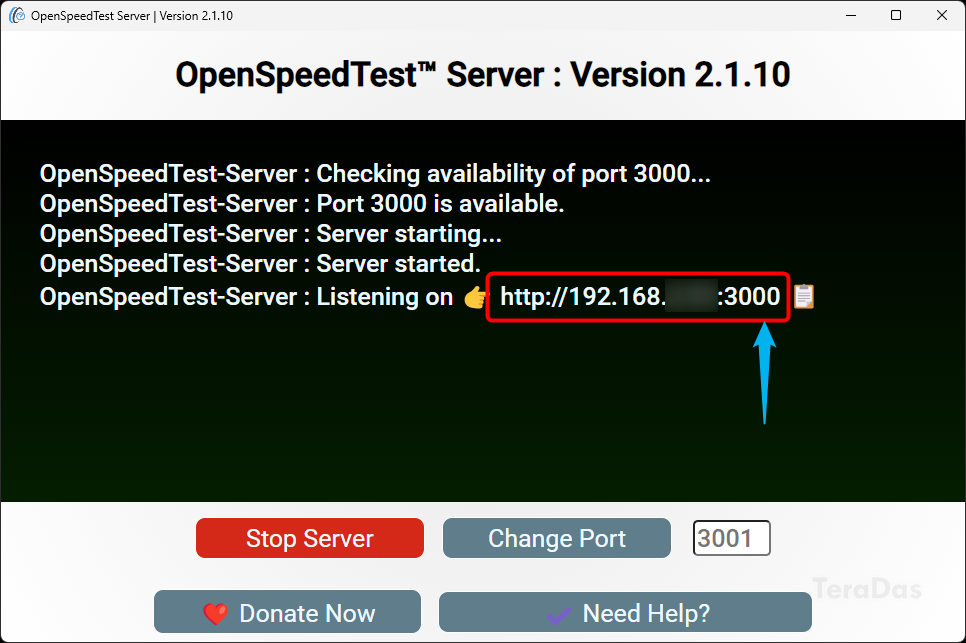Click the OpenSpeedTest Server Version 2.1.10 heading
The image size is (966, 643).
coord(483,75)
